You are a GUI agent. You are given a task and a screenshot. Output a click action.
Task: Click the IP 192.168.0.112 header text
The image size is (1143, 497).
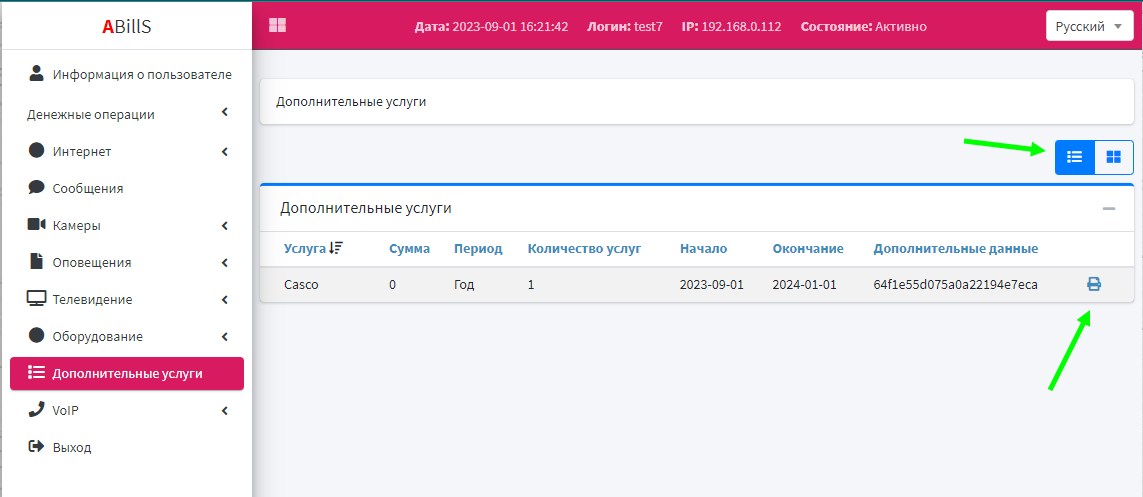[731, 27]
